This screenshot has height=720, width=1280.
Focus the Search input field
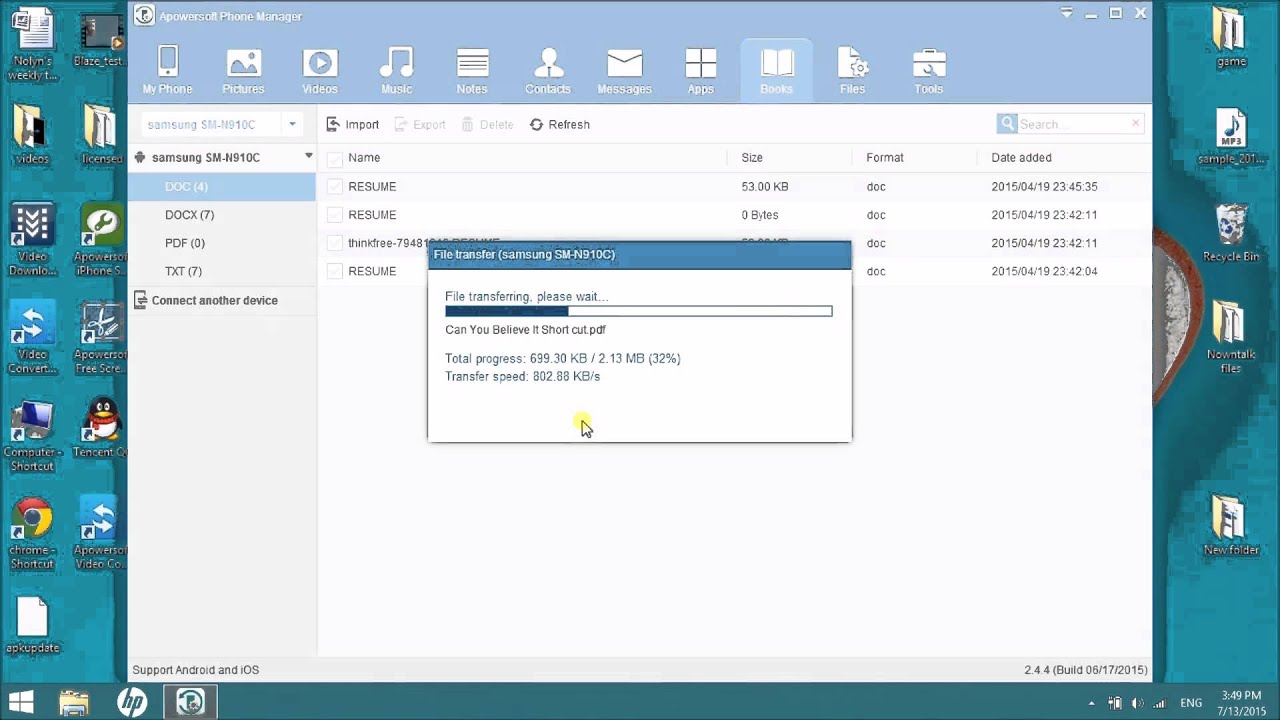[x=1073, y=124]
